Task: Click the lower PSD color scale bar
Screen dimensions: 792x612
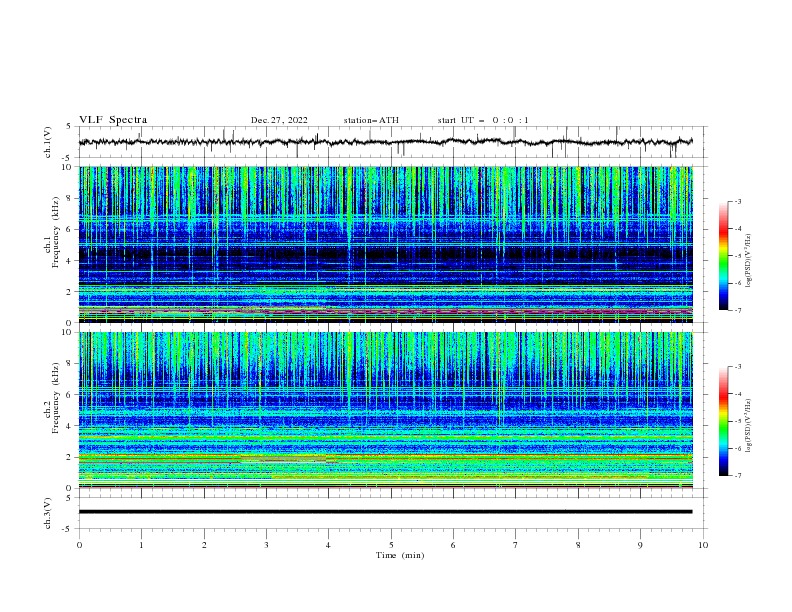Action: [724, 421]
